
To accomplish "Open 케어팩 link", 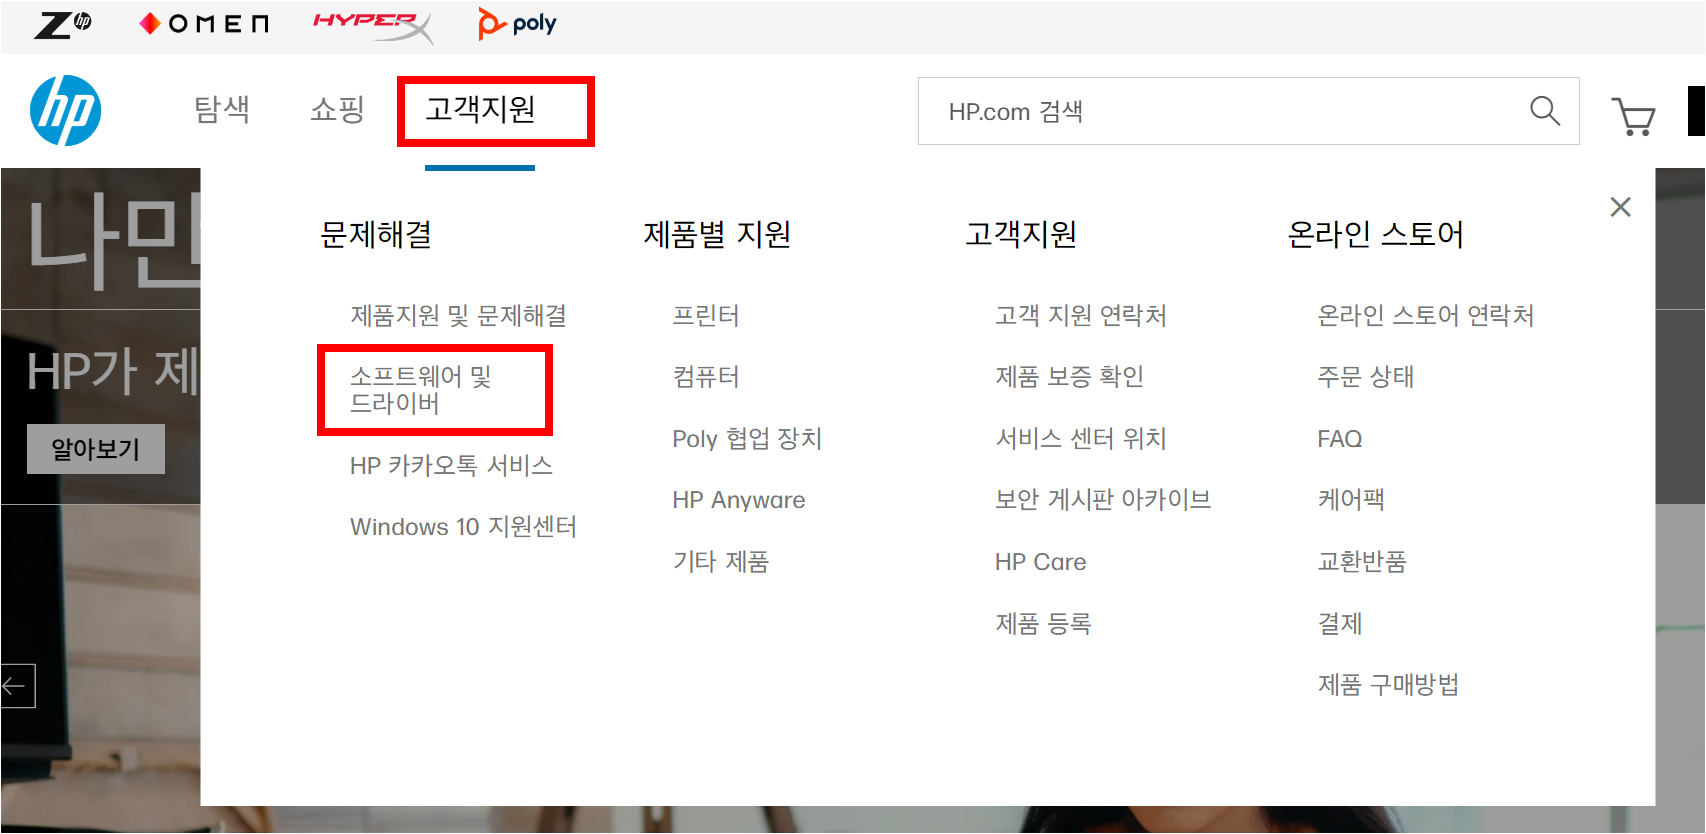I will pos(1351,500).
